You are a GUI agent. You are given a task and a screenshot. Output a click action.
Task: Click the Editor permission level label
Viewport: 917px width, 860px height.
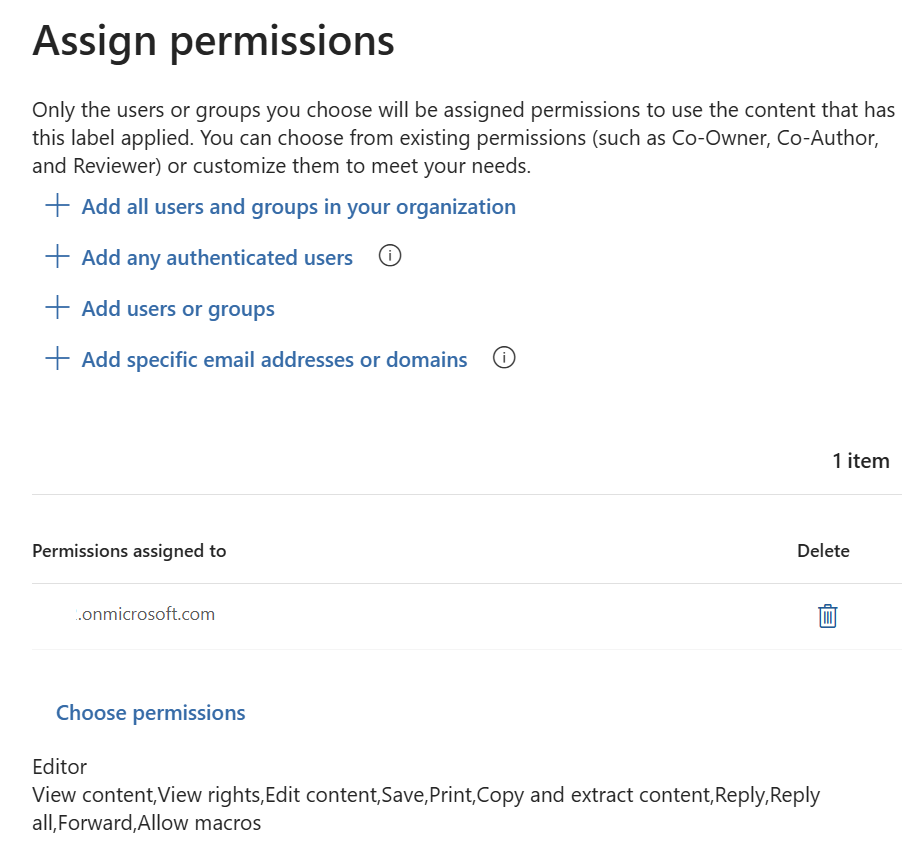60,767
